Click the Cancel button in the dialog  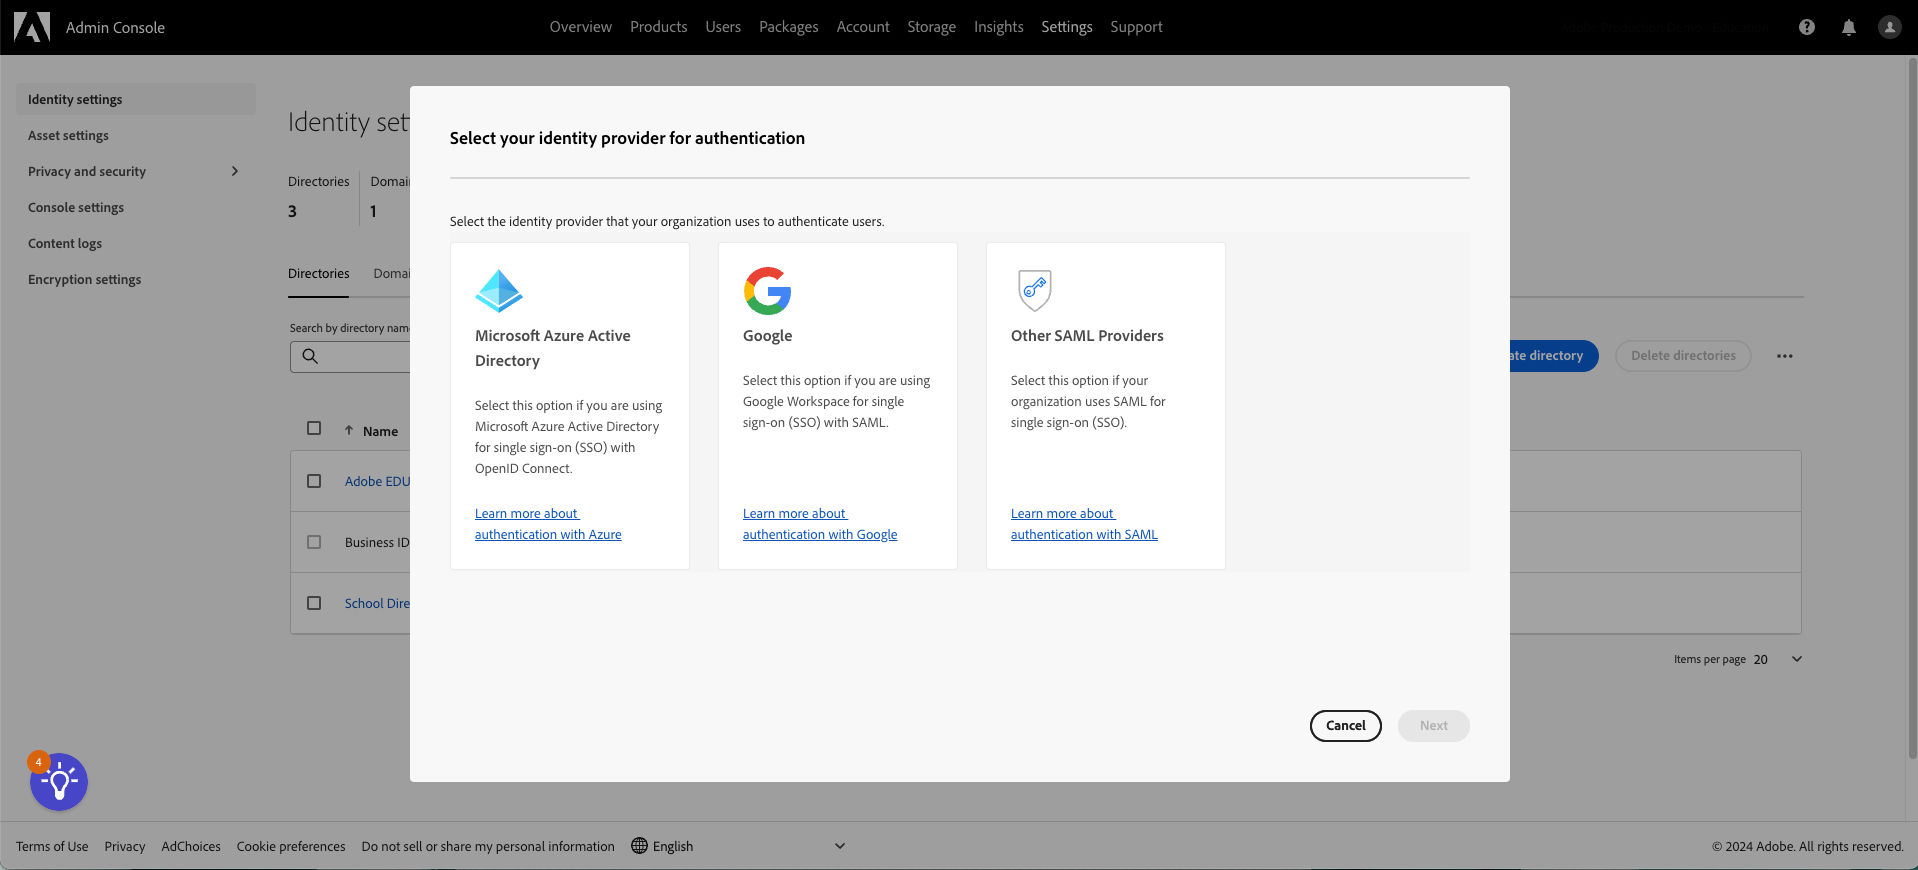[1345, 726]
